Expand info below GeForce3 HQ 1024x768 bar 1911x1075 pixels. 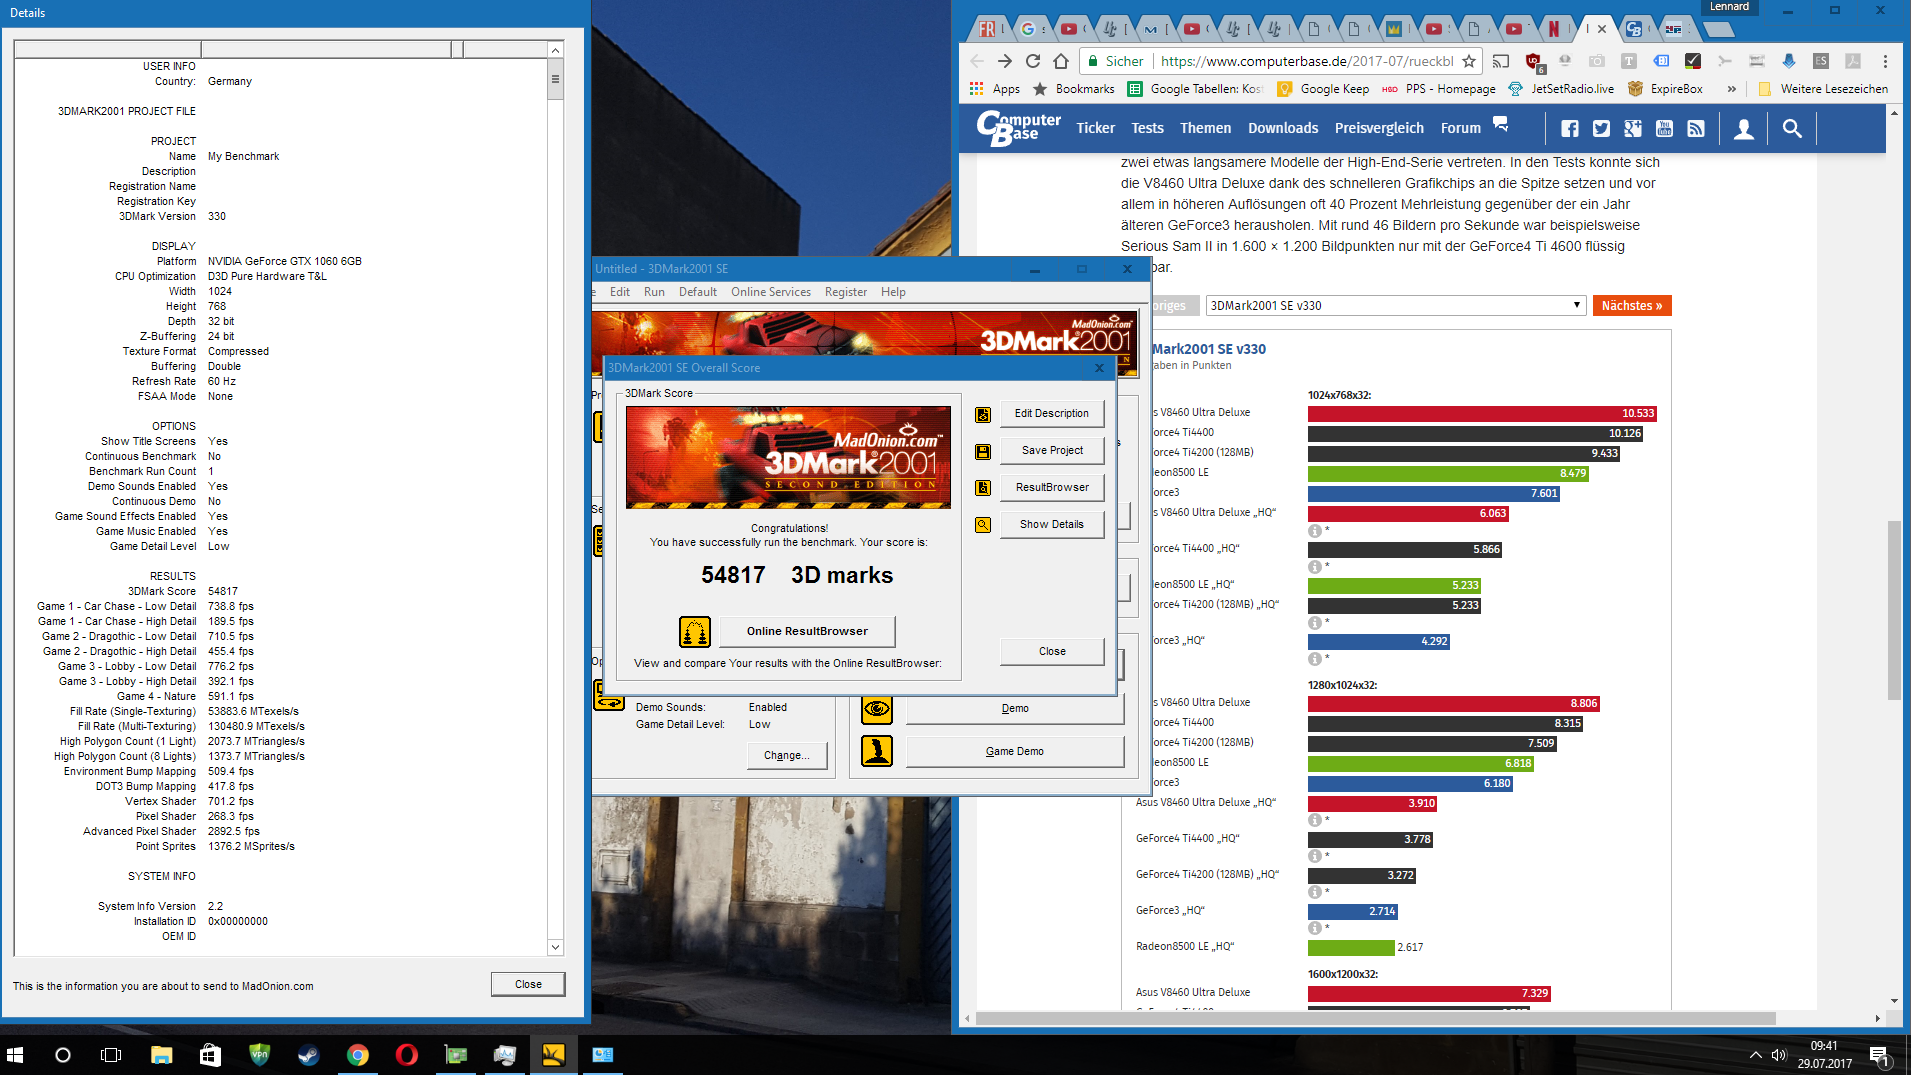[x=1315, y=659]
